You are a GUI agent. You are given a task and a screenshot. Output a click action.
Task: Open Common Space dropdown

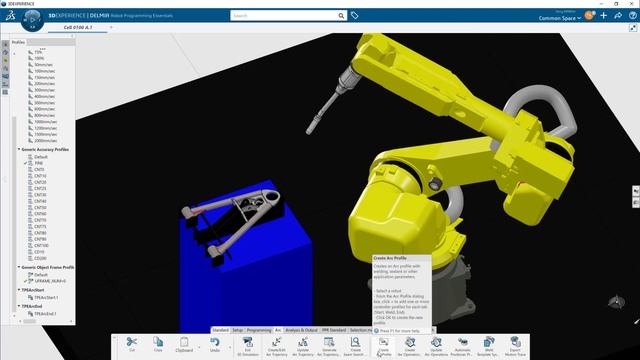click(560, 18)
